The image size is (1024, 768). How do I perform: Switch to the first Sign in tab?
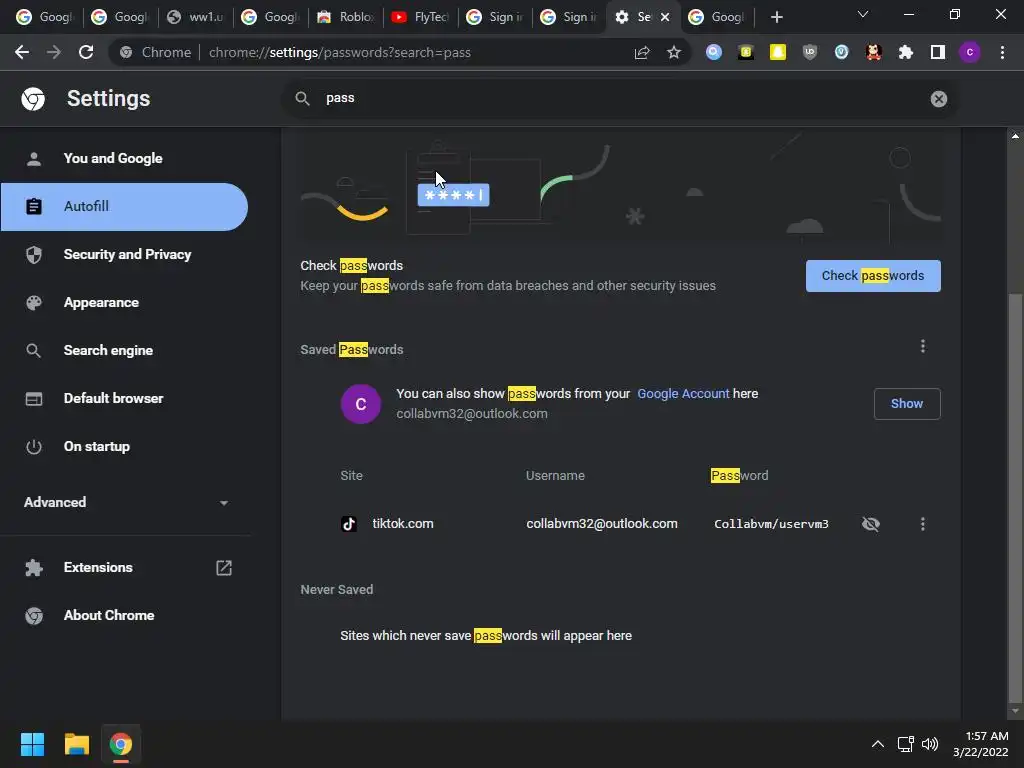tap(495, 17)
